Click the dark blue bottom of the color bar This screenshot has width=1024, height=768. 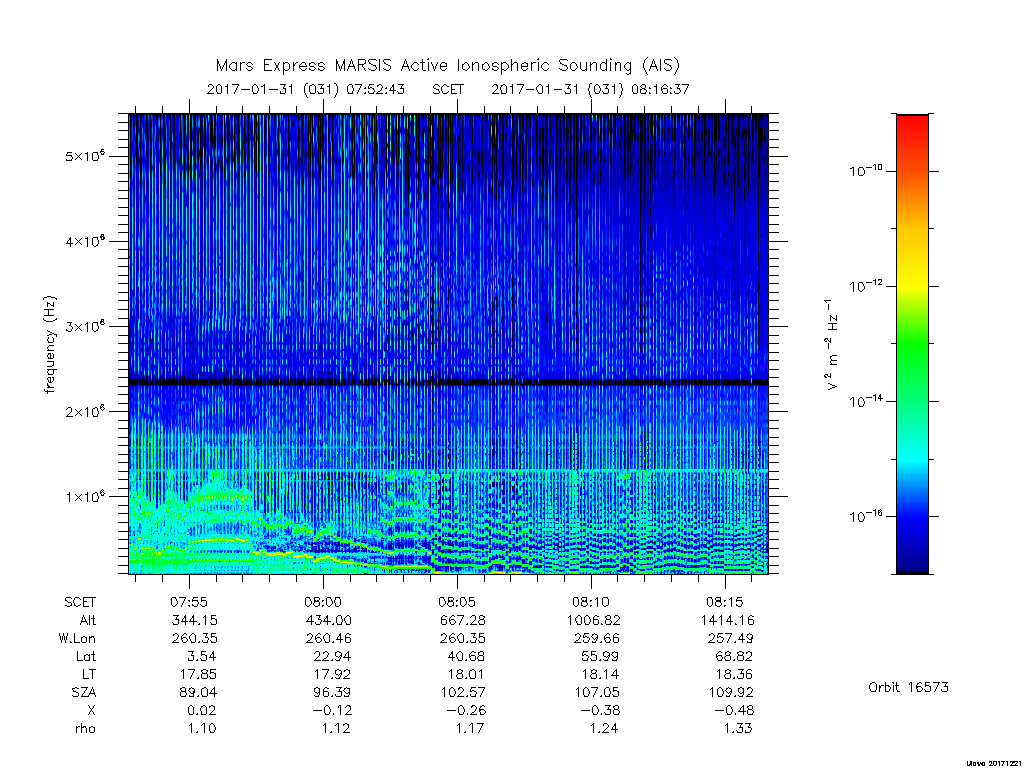coord(912,555)
